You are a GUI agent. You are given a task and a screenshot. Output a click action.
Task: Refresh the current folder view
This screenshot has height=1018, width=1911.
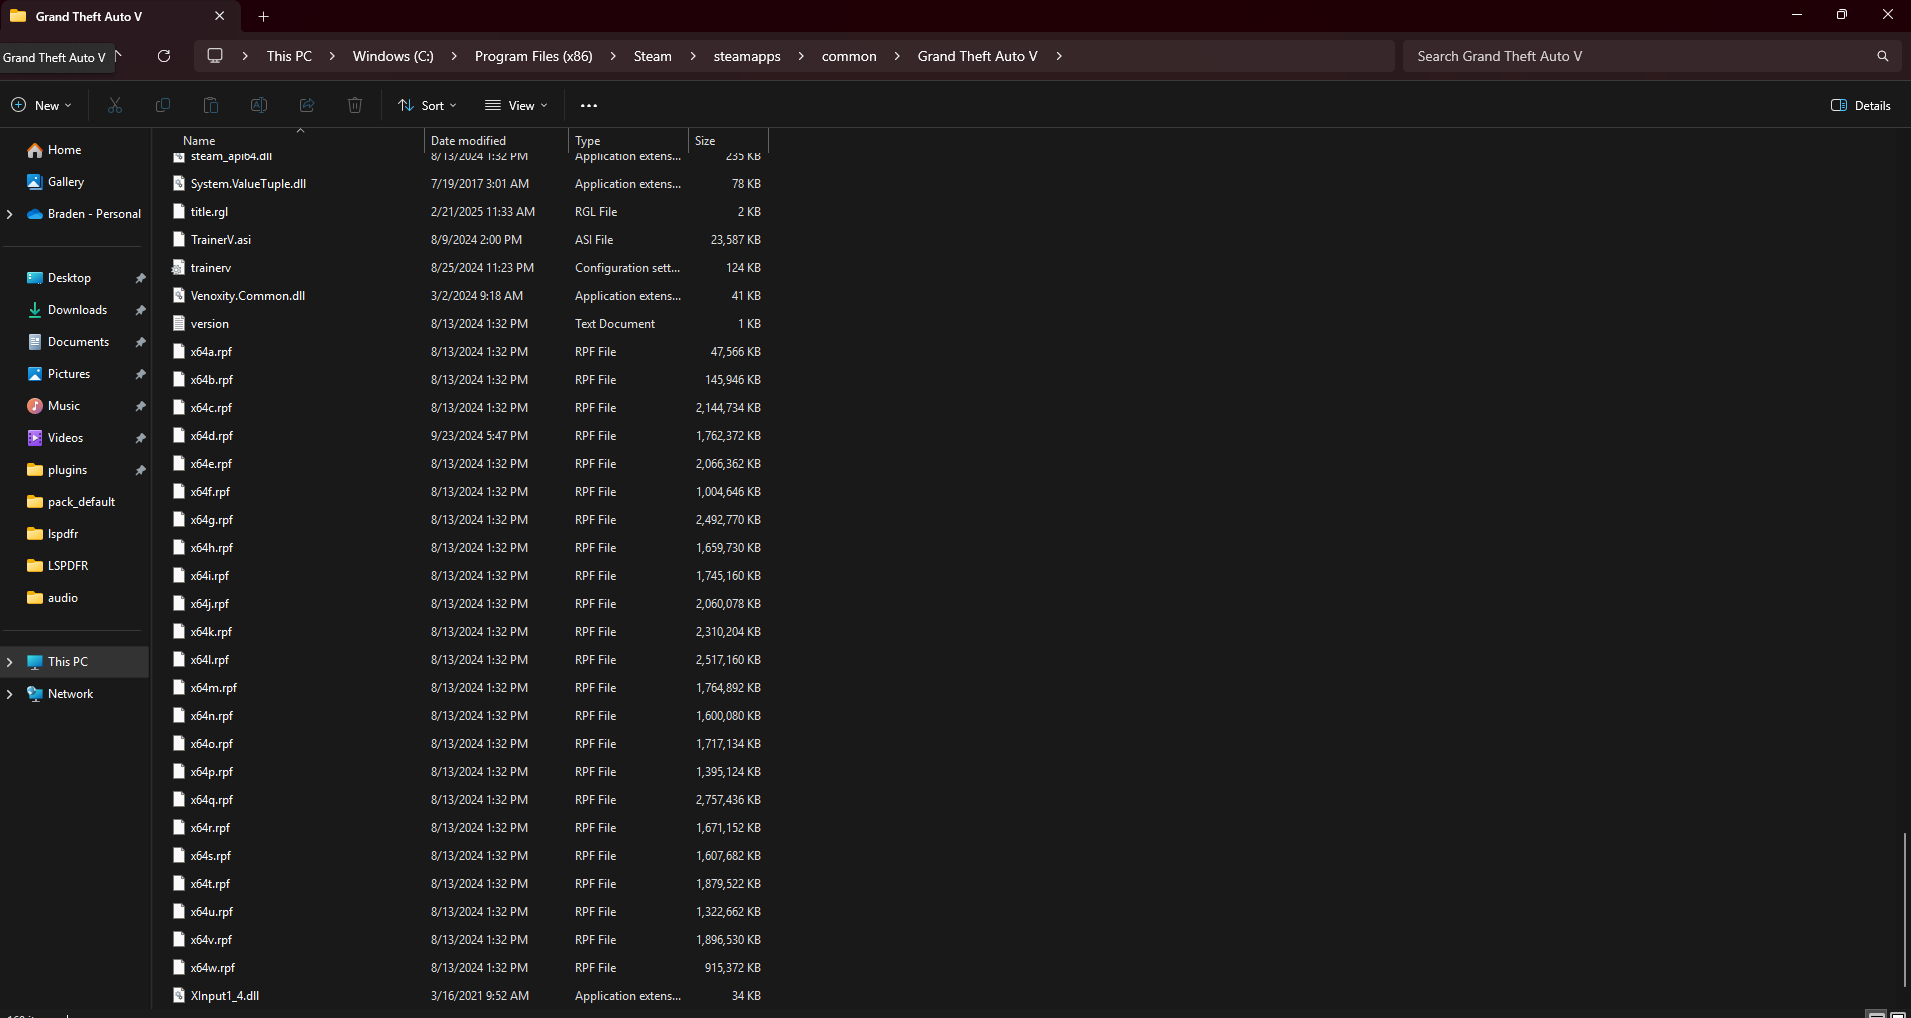[x=164, y=56]
